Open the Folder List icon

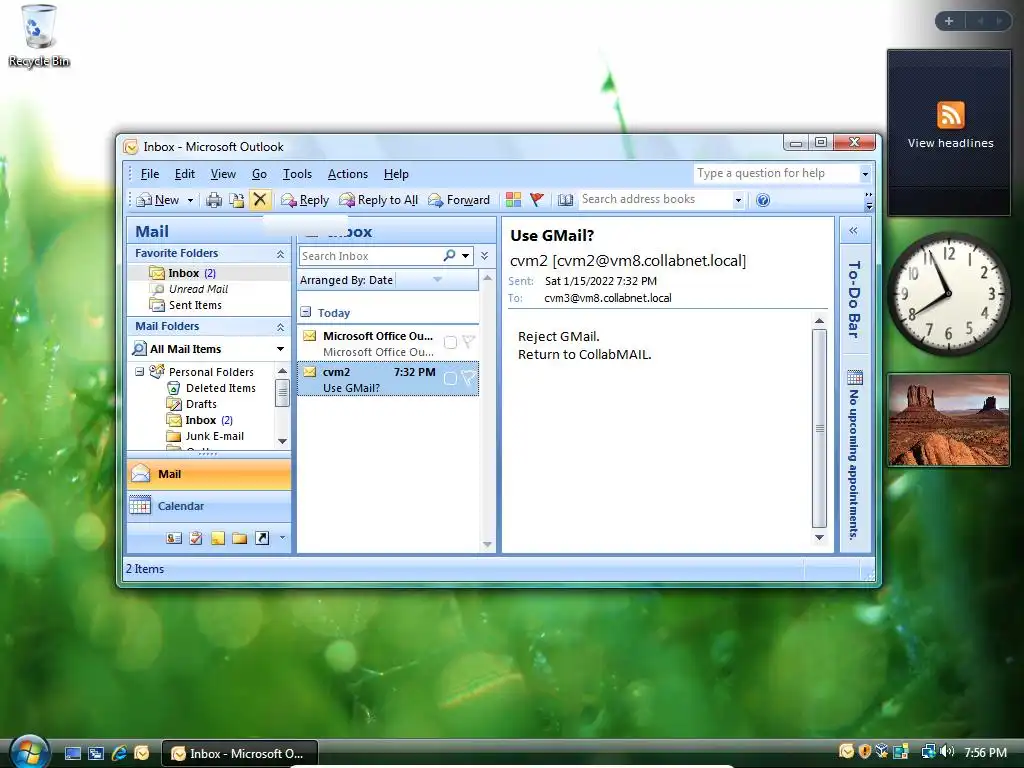[x=240, y=538]
